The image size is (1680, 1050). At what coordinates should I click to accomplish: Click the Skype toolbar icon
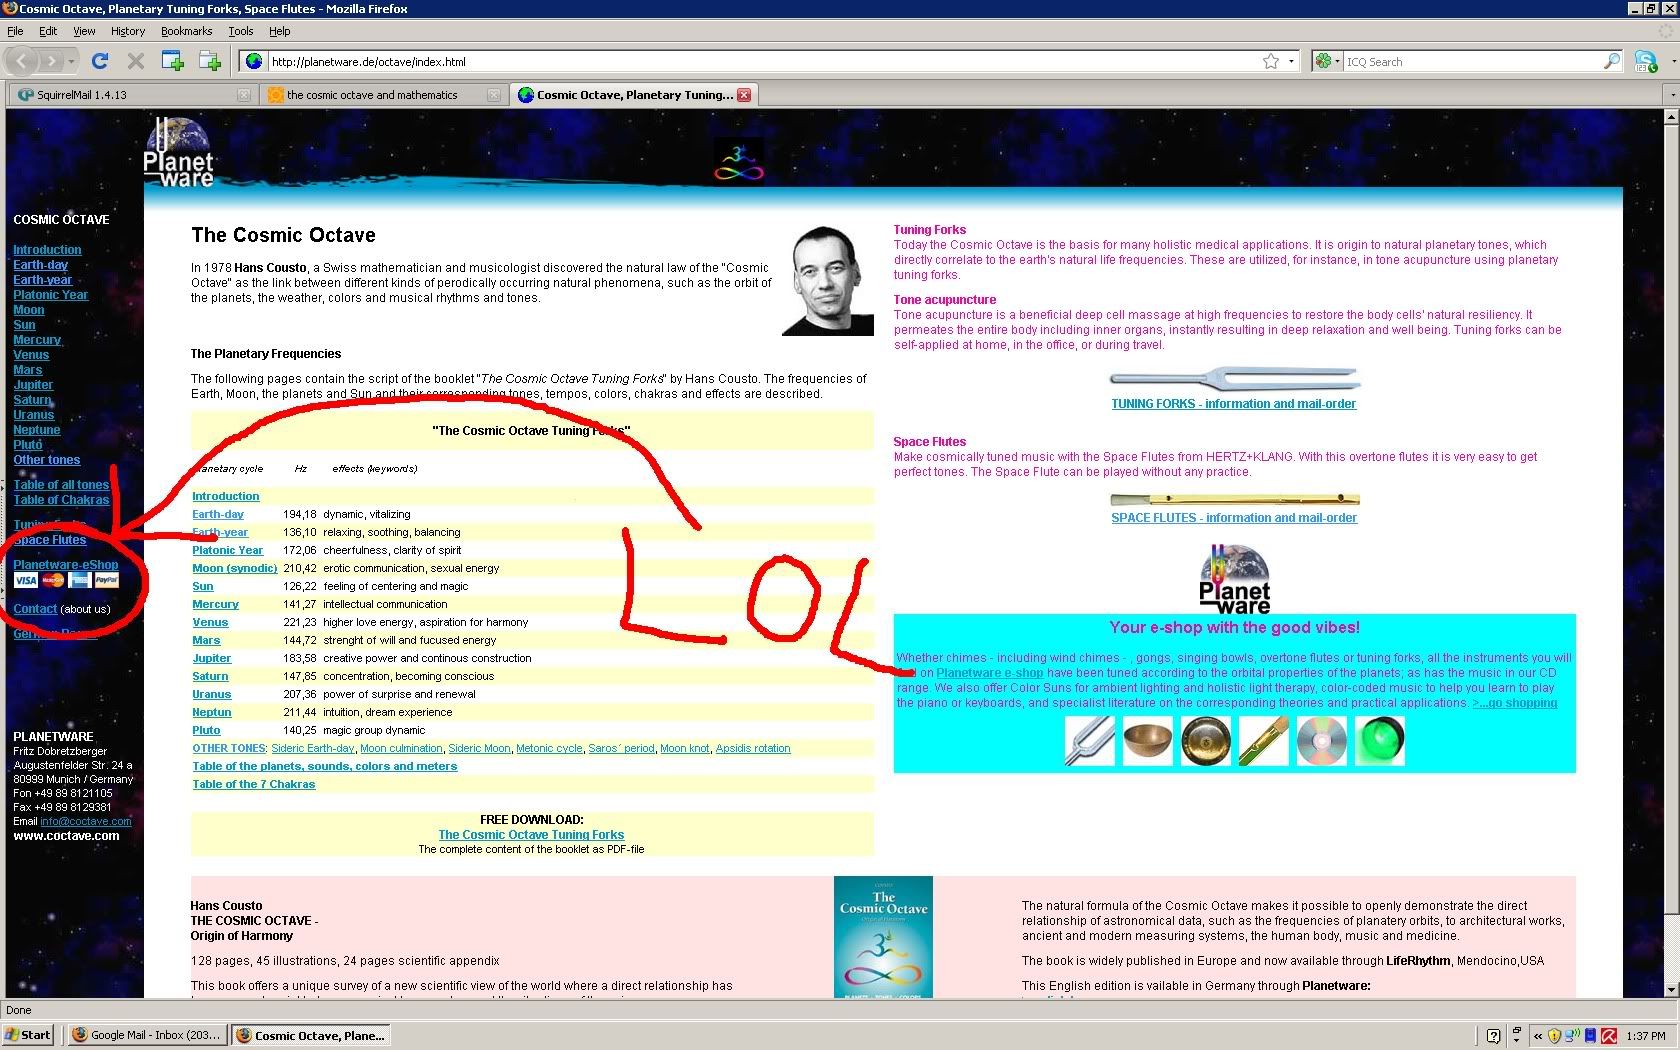[1645, 61]
